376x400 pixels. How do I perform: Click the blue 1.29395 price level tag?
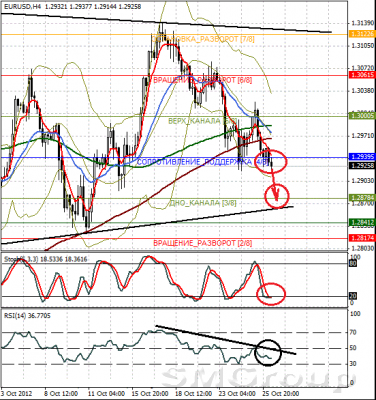[x=362, y=157]
